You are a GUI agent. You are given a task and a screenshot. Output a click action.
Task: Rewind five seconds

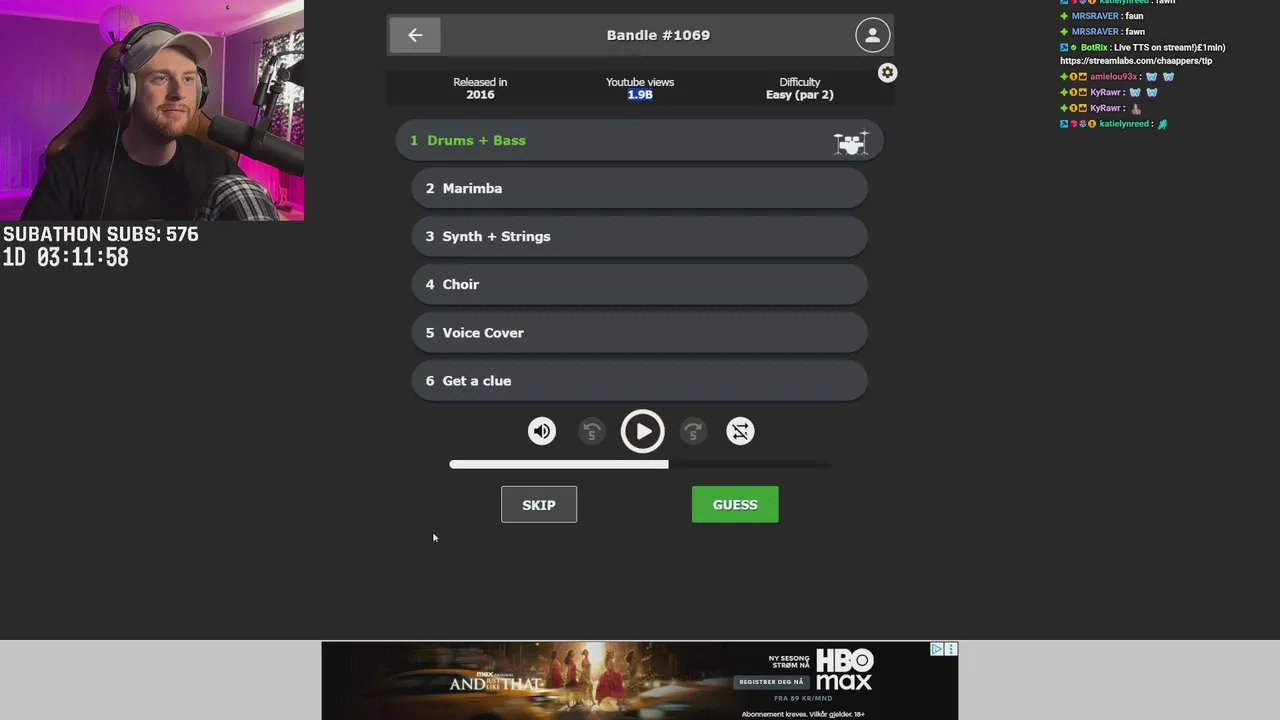[592, 431]
